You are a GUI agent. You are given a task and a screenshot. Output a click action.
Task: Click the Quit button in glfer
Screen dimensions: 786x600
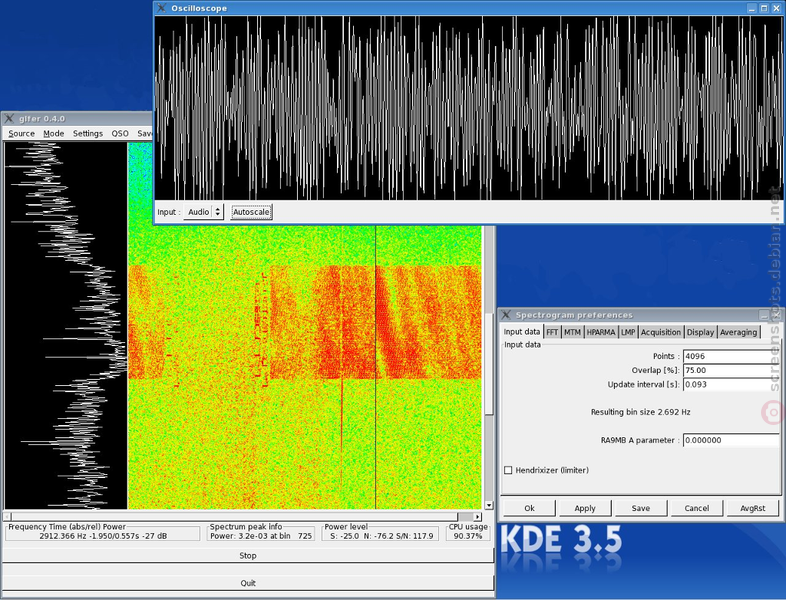tap(248, 583)
